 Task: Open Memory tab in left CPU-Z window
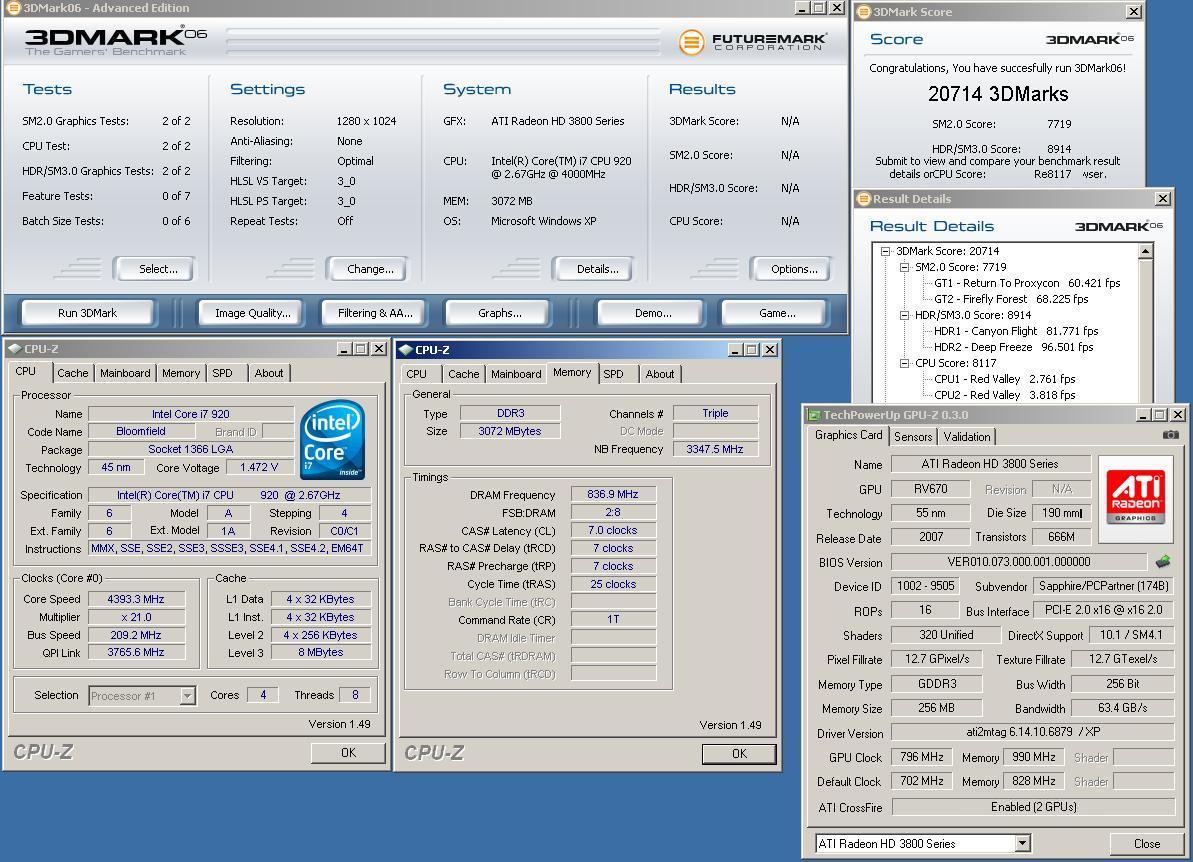tap(181, 374)
